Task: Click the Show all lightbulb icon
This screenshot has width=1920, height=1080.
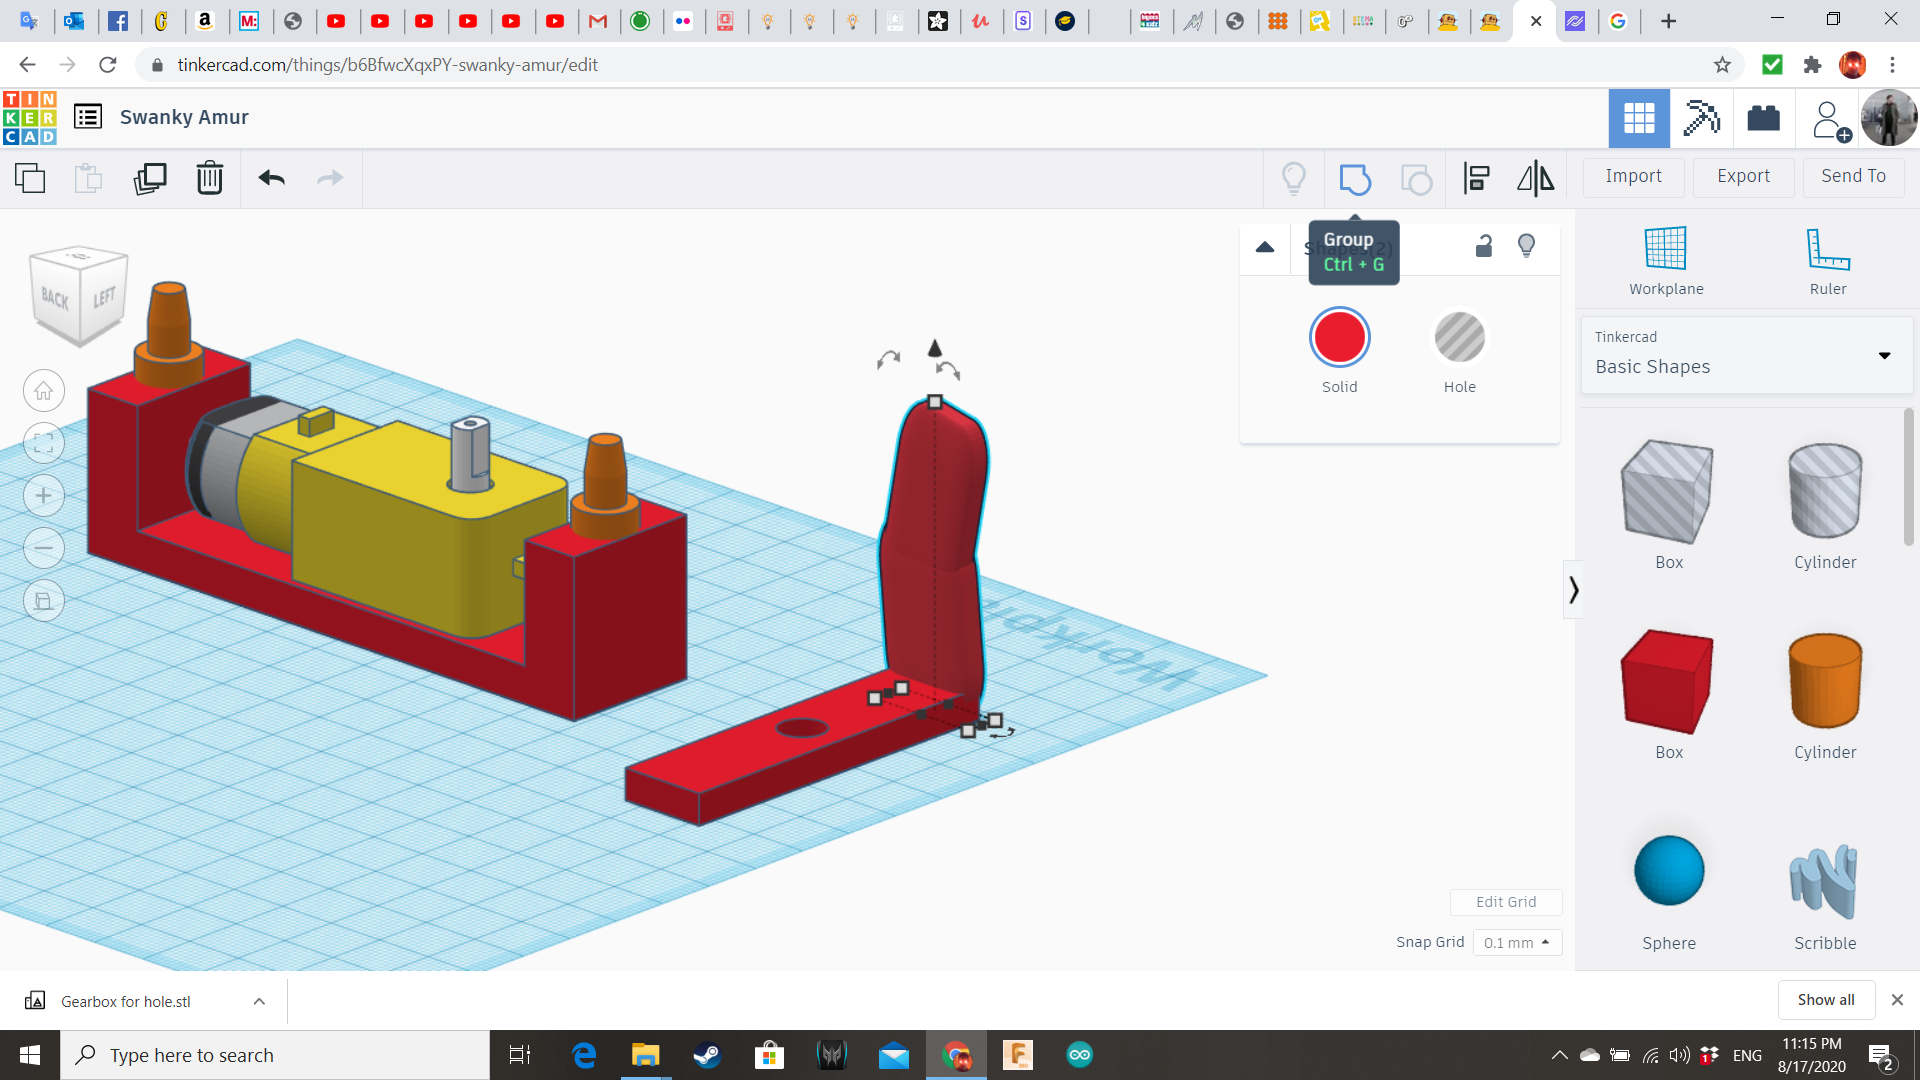Action: coord(1294,179)
